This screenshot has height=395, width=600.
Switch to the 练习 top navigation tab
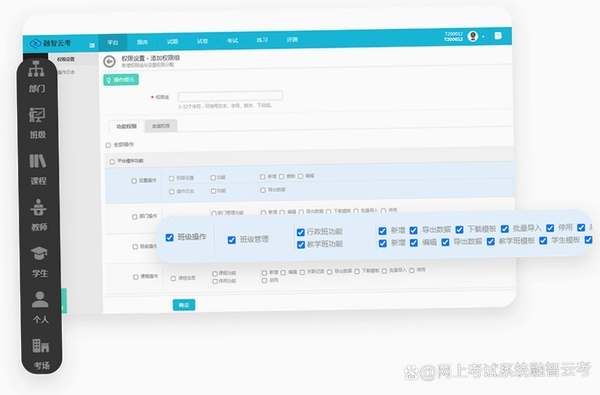pyautogui.click(x=262, y=40)
